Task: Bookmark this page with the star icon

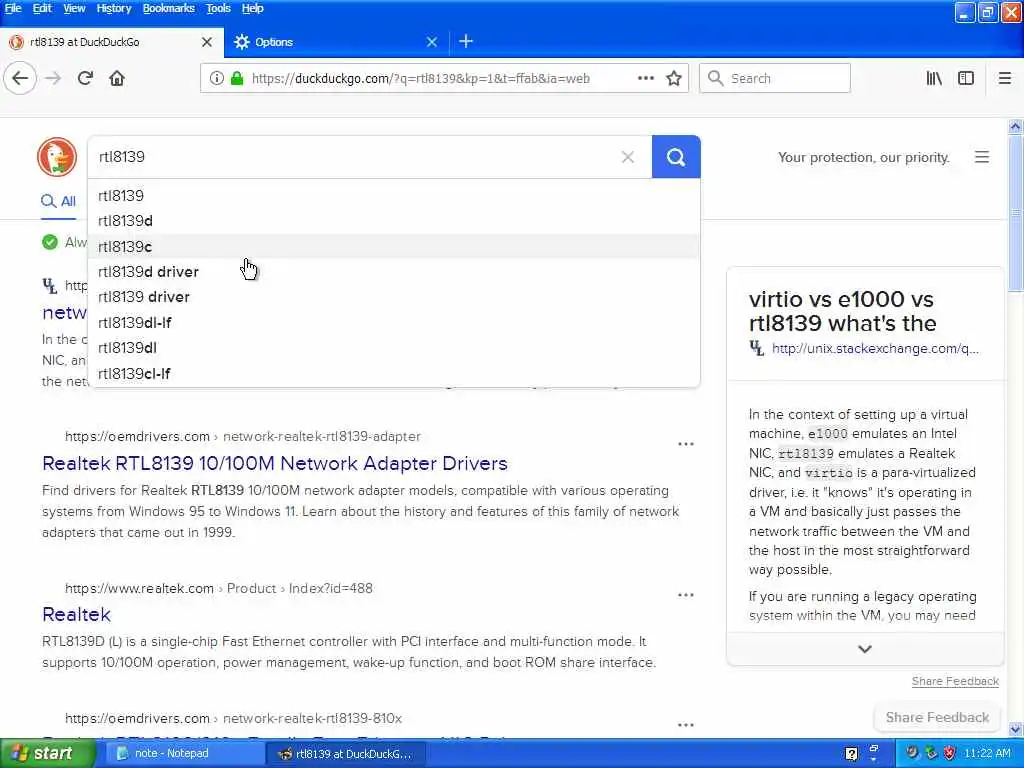Action: [674, 78]
